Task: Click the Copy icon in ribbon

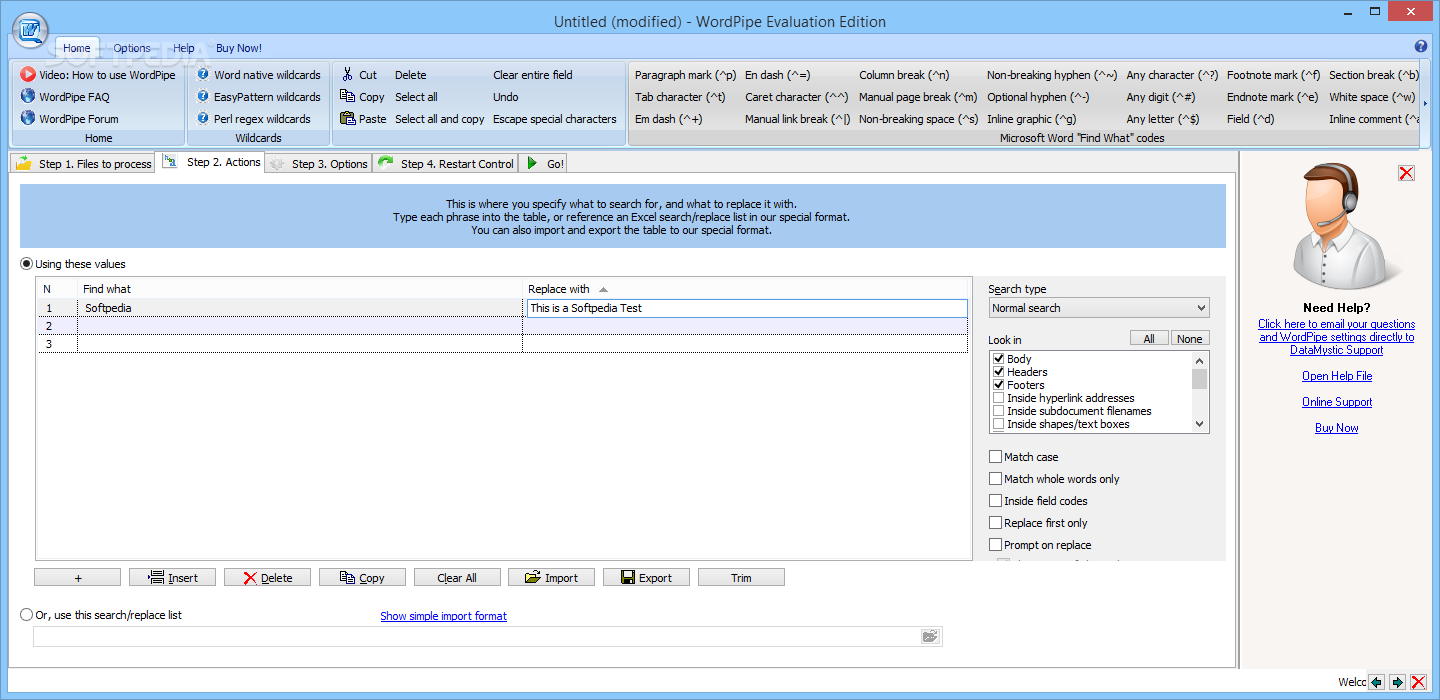Action: tap(347, 97)
